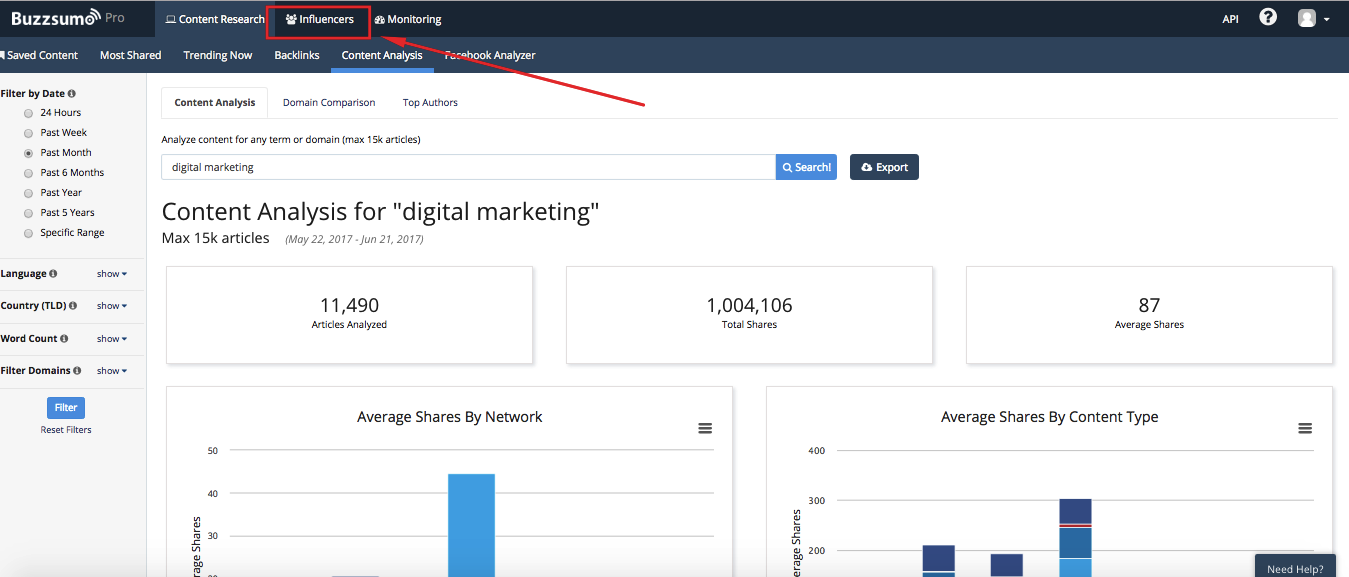Click the BuzzSumo Pro logo

pos(68,18)
